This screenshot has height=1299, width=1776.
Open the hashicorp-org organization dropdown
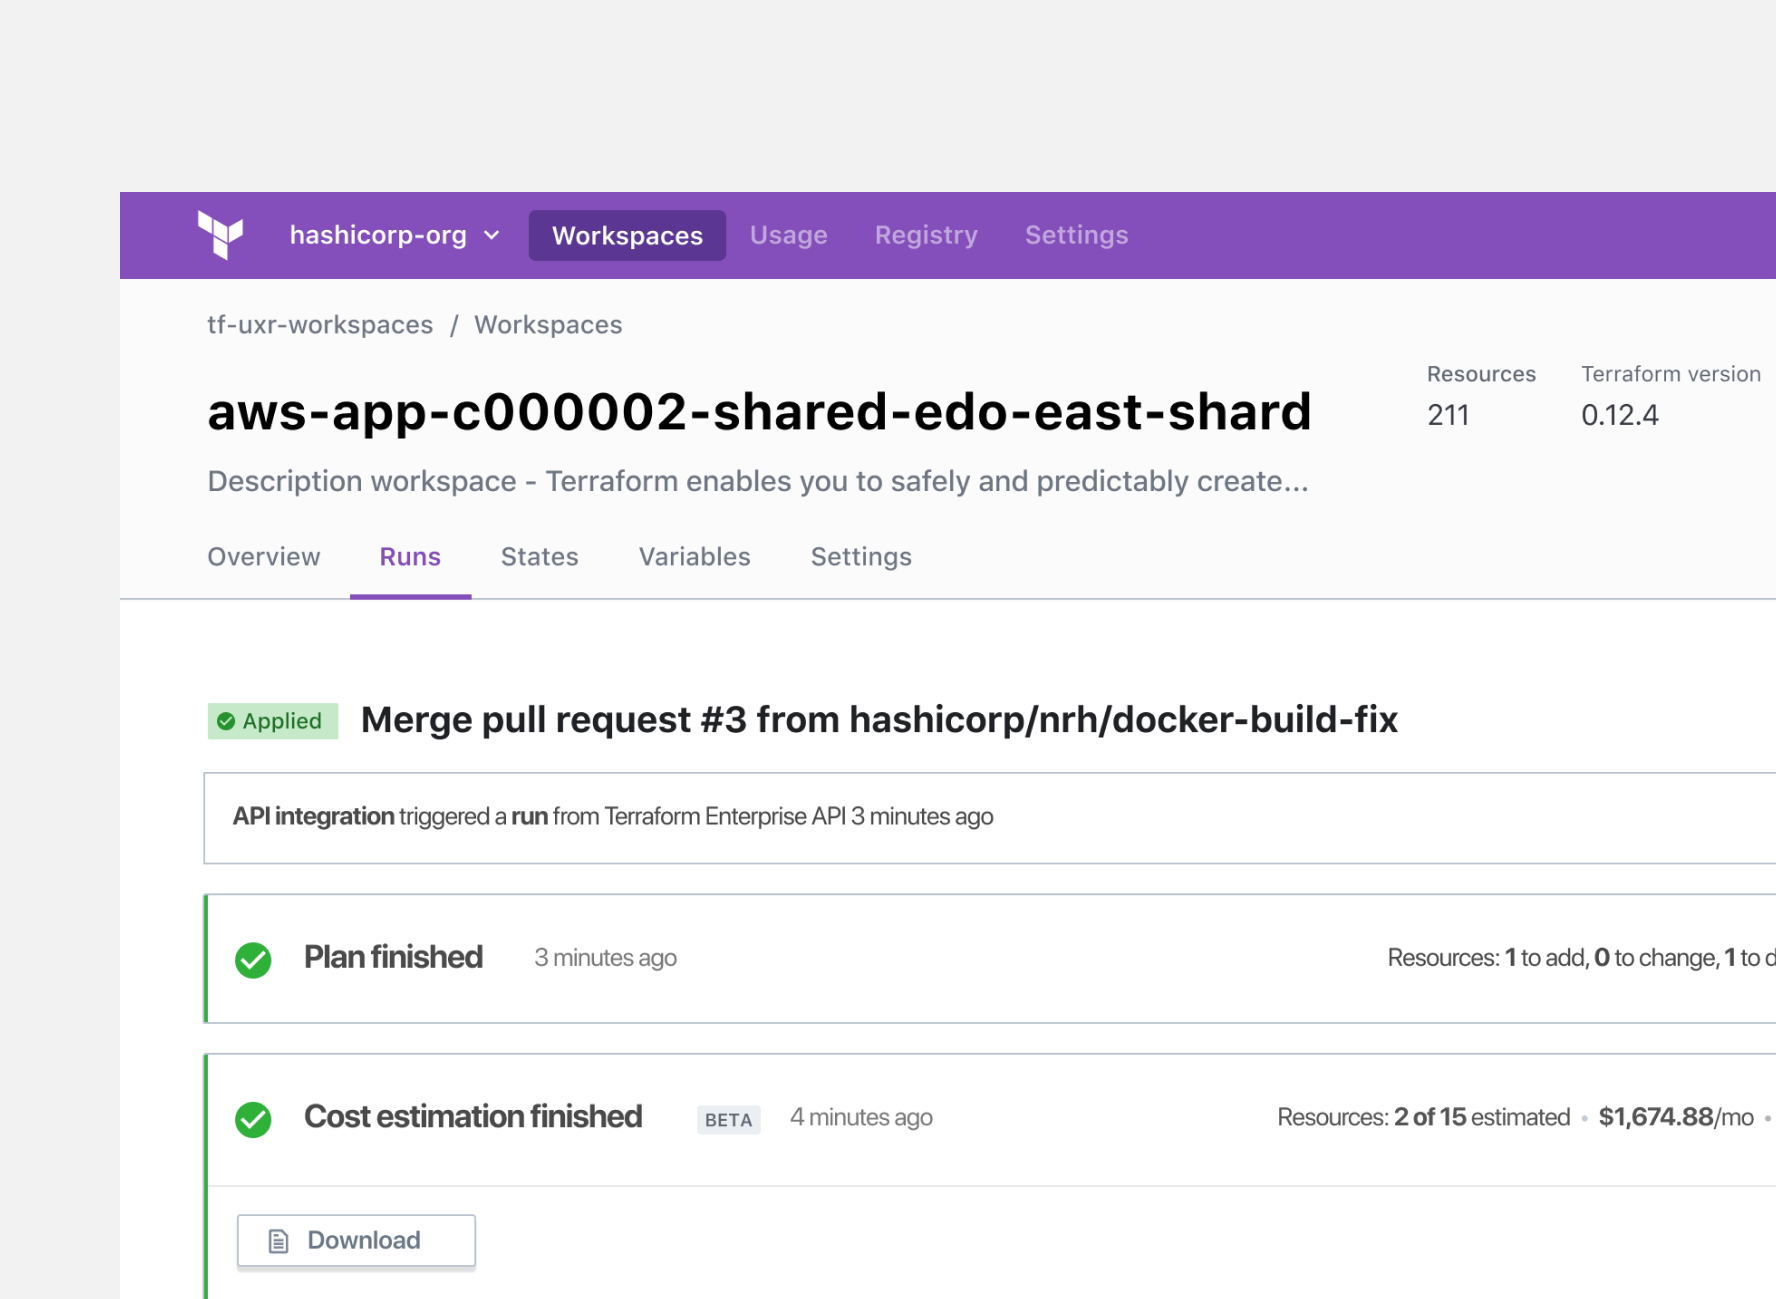click(x=395, y=235)
